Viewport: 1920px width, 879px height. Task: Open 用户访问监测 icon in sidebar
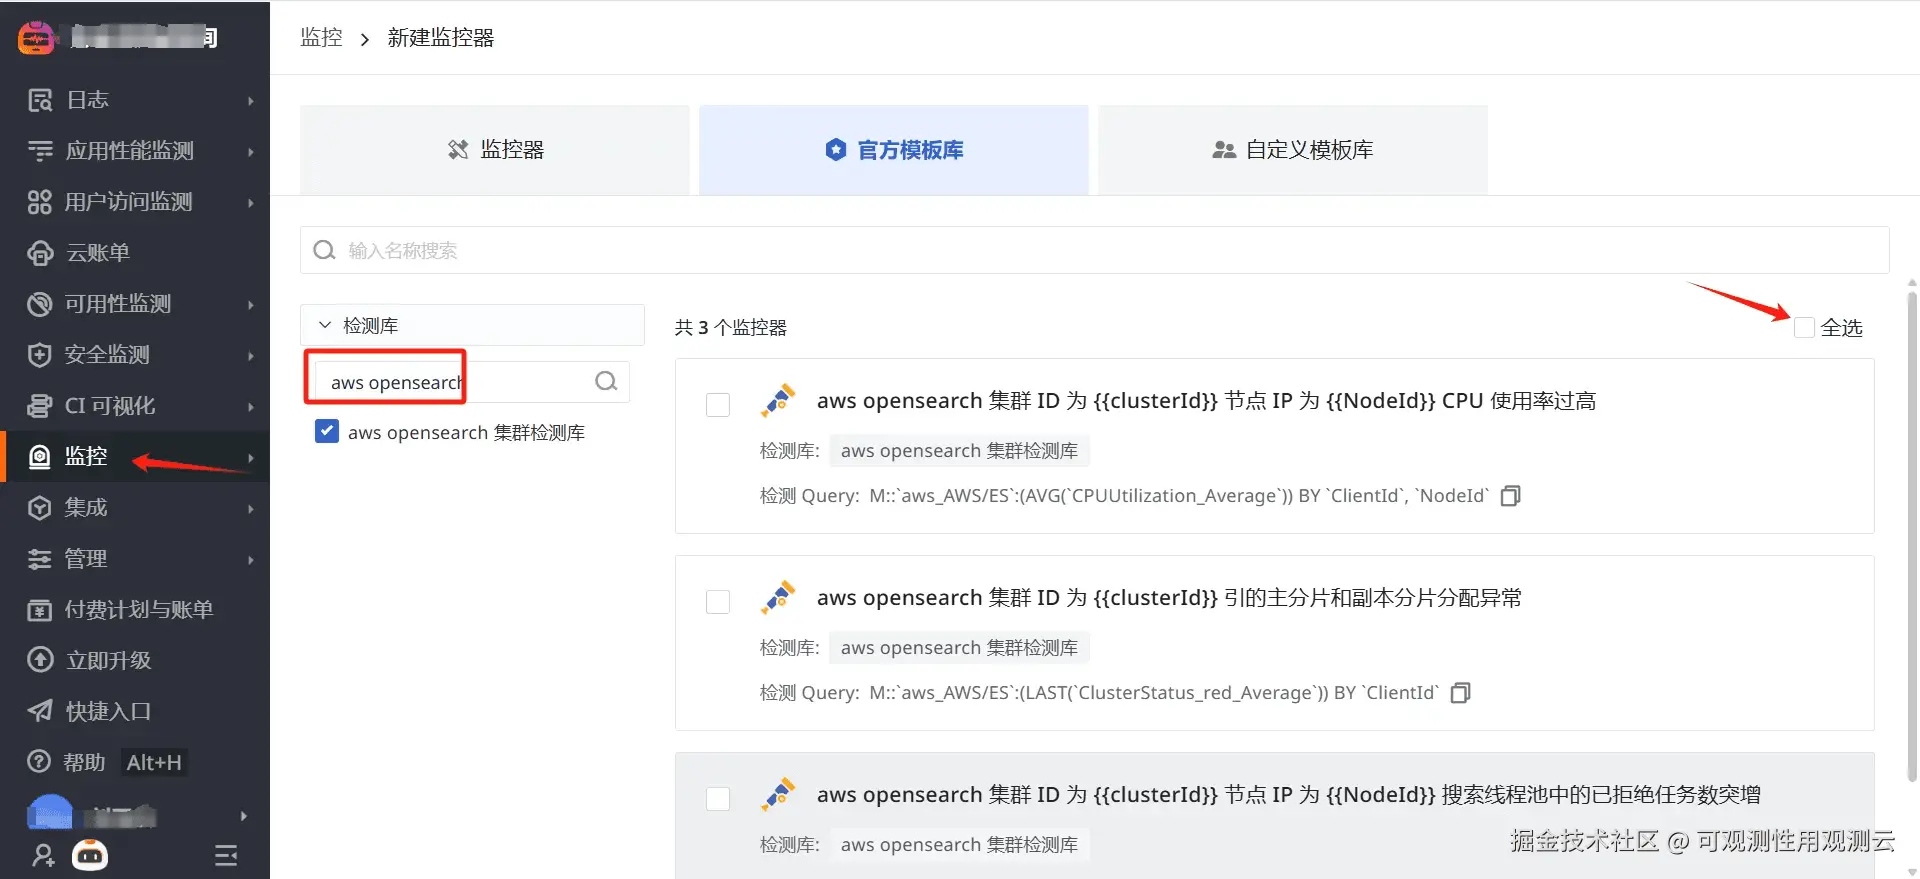pyautogui.click(x=40, y=202)
